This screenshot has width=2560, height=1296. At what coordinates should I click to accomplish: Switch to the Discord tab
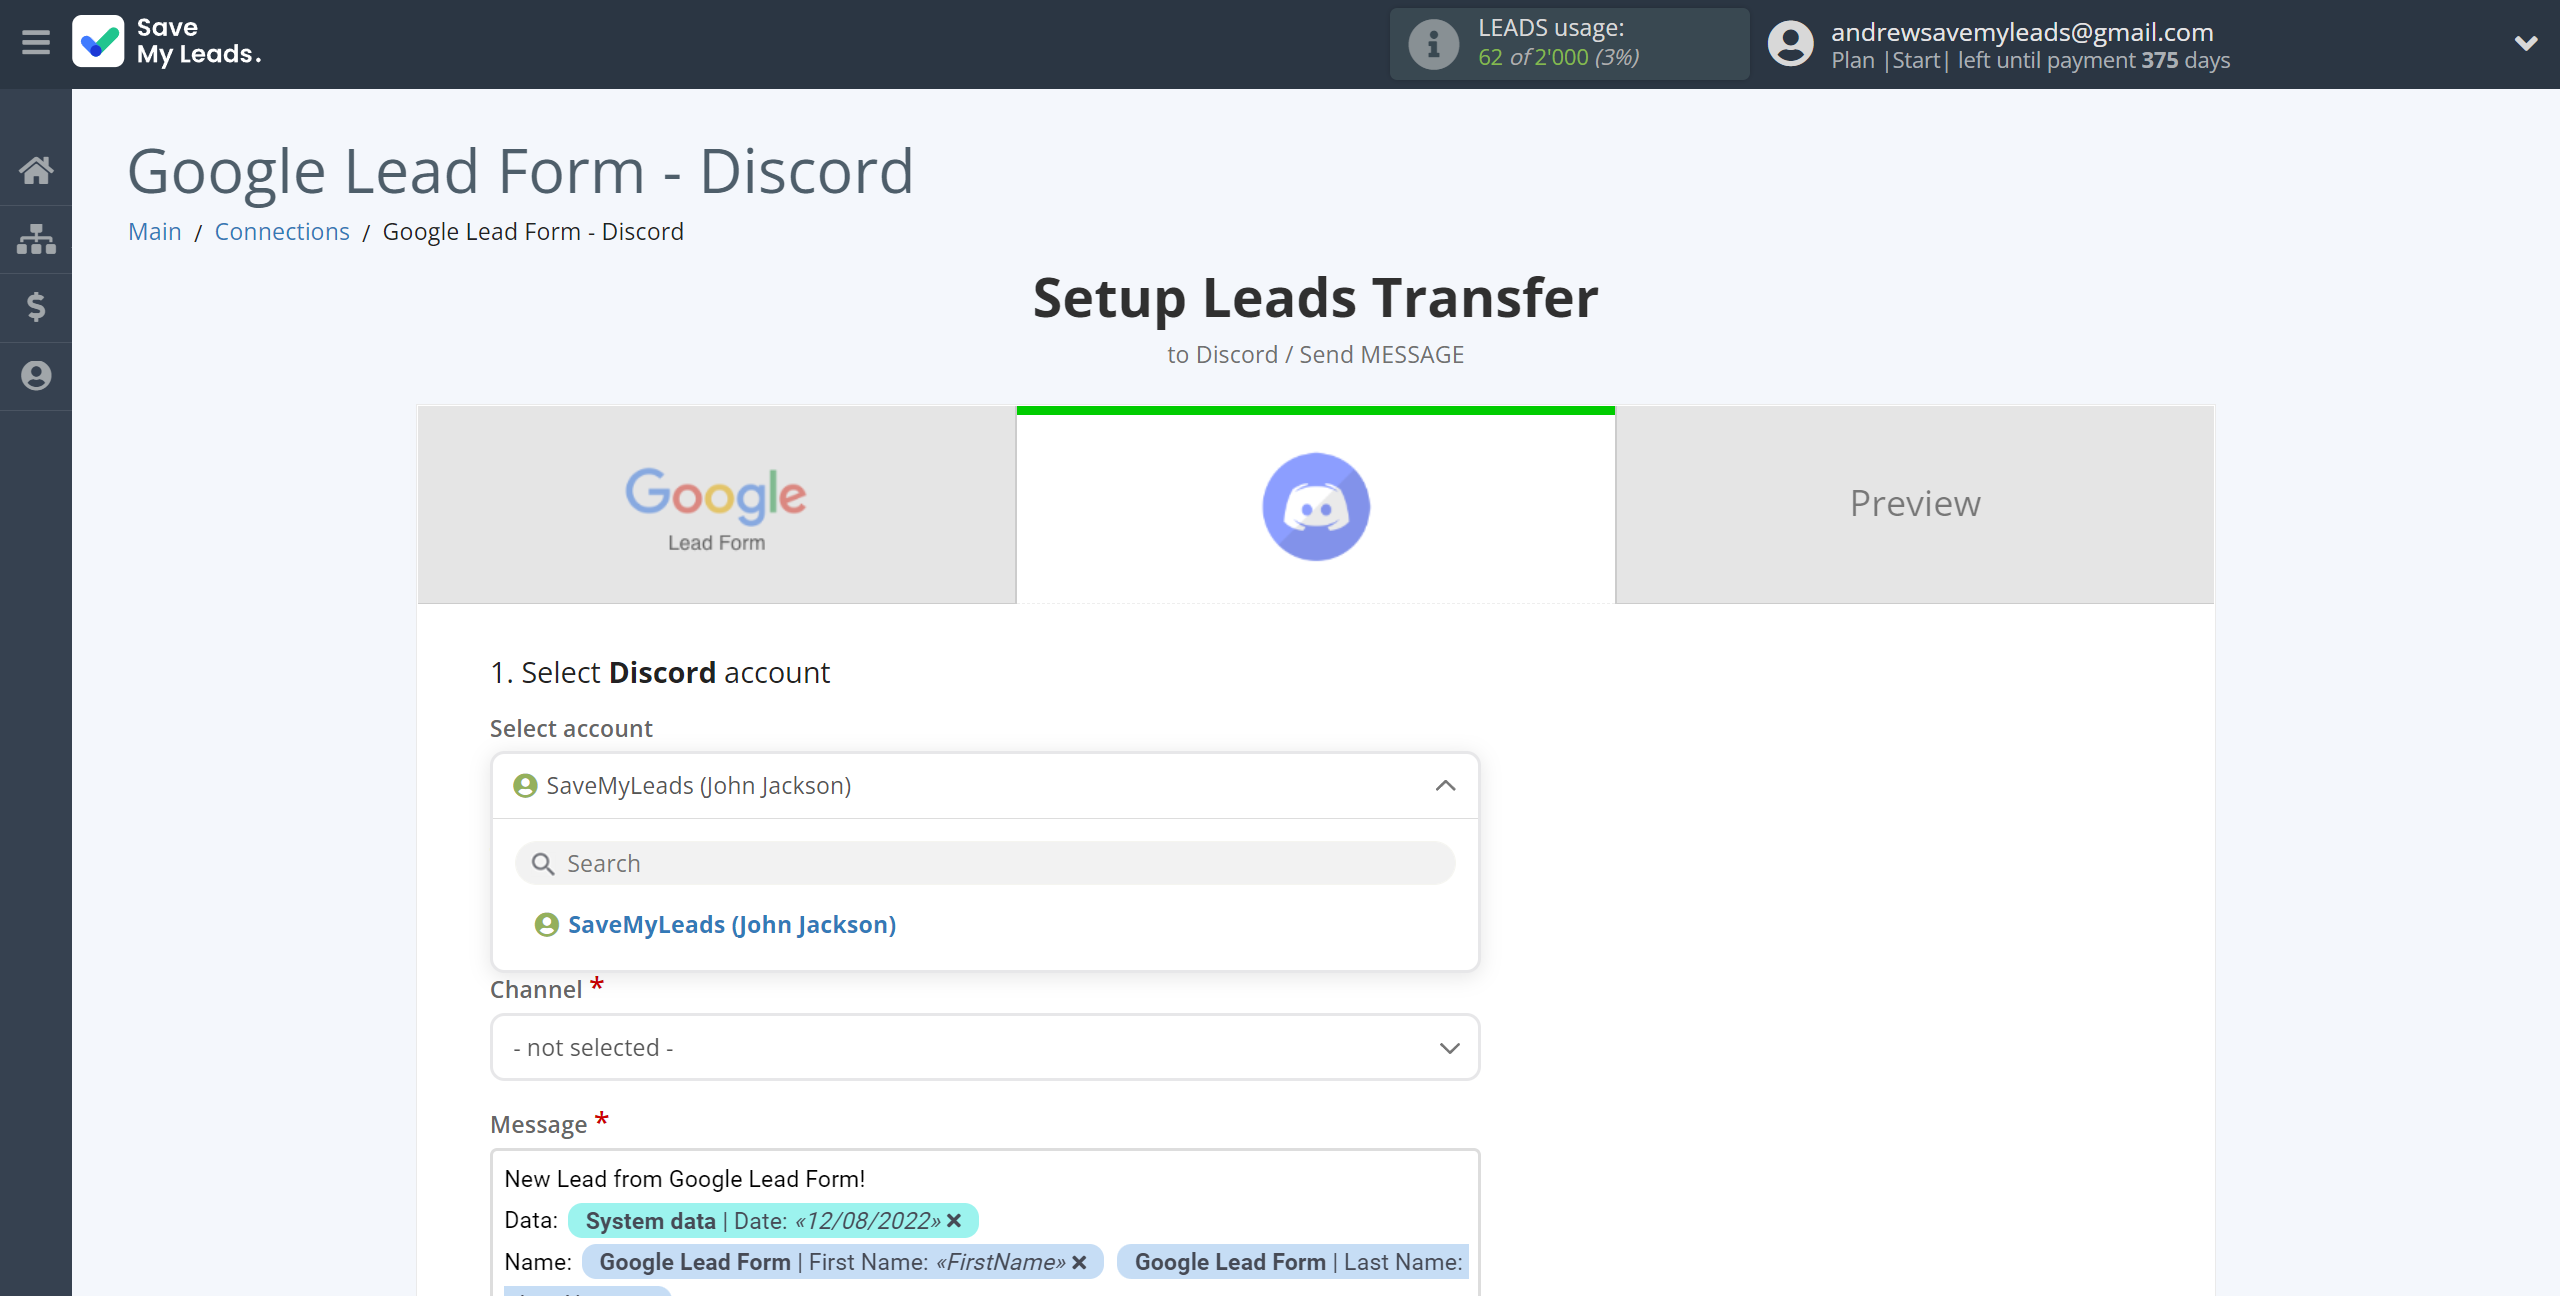1316,505
